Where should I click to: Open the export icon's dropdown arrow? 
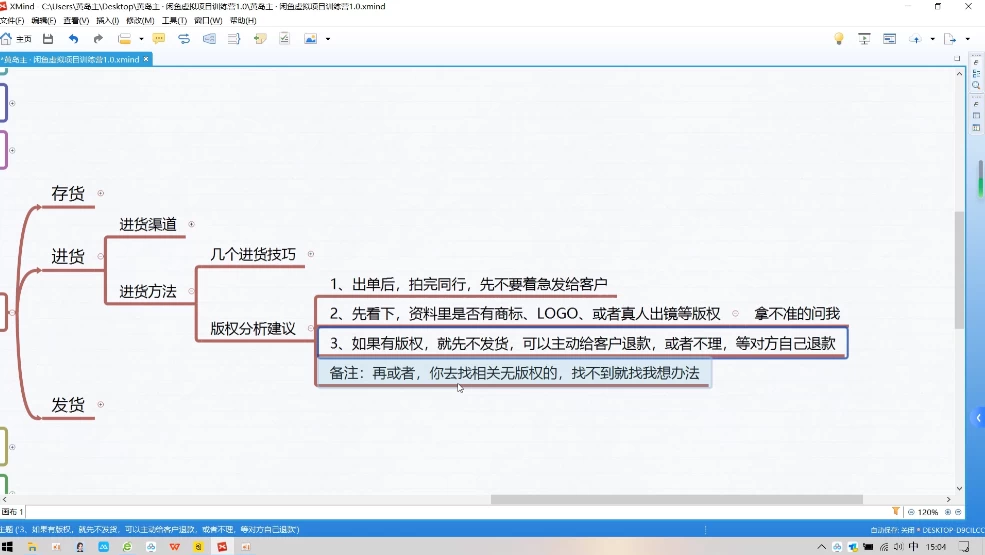(x=968, y=39)
